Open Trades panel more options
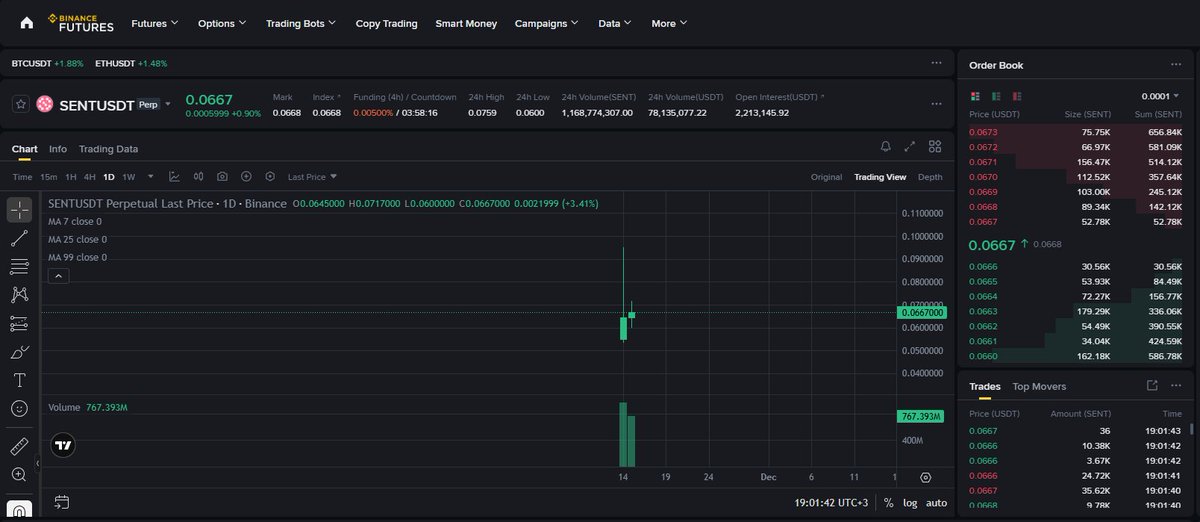Viewport: 1200px width, 522px height. click(x=1176, y=385)
